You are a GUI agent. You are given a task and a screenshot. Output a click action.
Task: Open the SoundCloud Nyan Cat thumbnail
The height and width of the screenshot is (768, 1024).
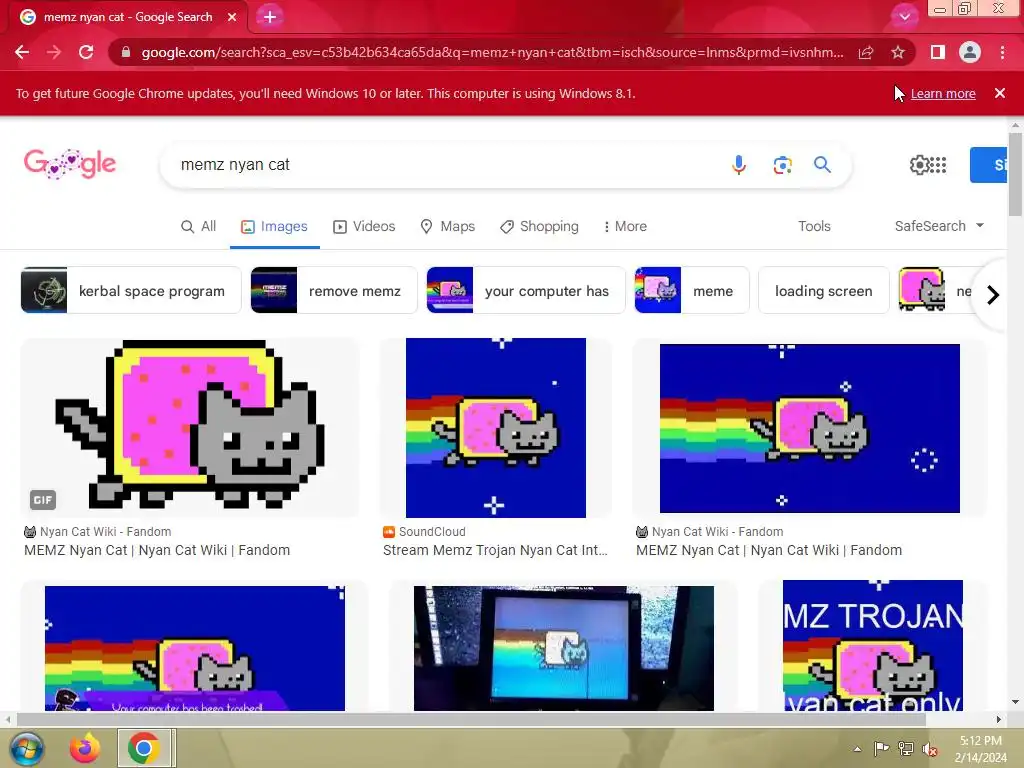click(496, 428)
